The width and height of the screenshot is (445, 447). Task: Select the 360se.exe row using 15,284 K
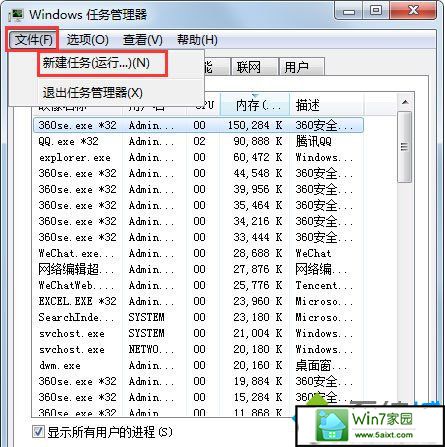coord(198,397)
